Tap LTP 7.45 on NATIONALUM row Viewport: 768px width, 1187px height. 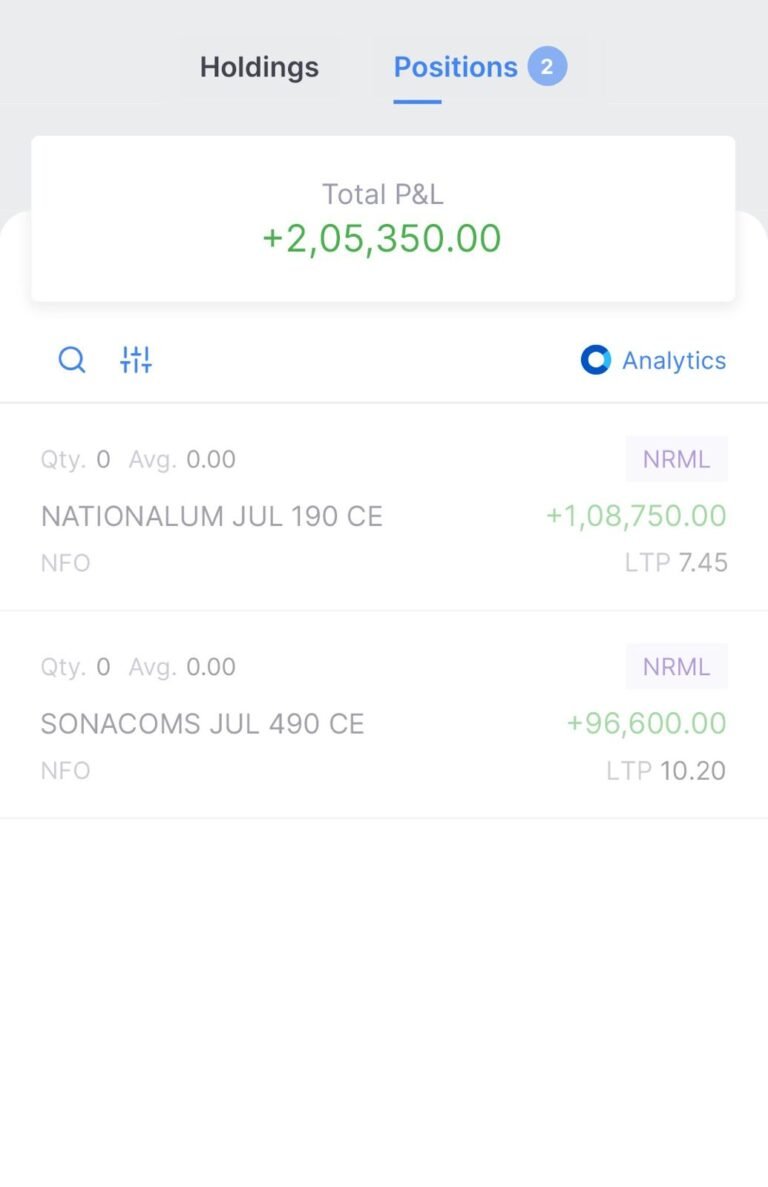point(676,562)
